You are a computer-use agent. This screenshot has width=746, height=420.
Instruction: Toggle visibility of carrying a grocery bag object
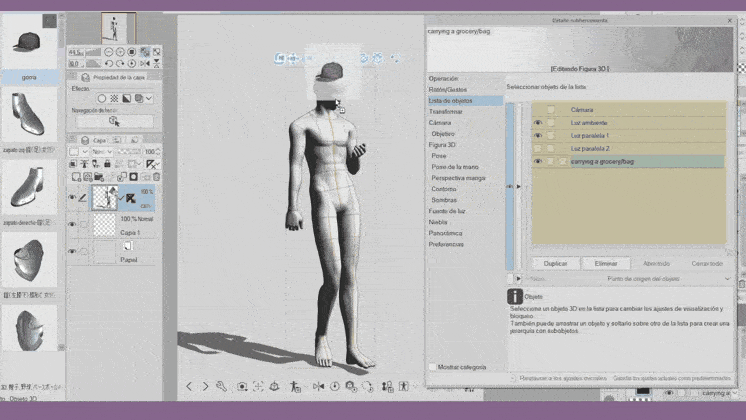tap(538, 161)
